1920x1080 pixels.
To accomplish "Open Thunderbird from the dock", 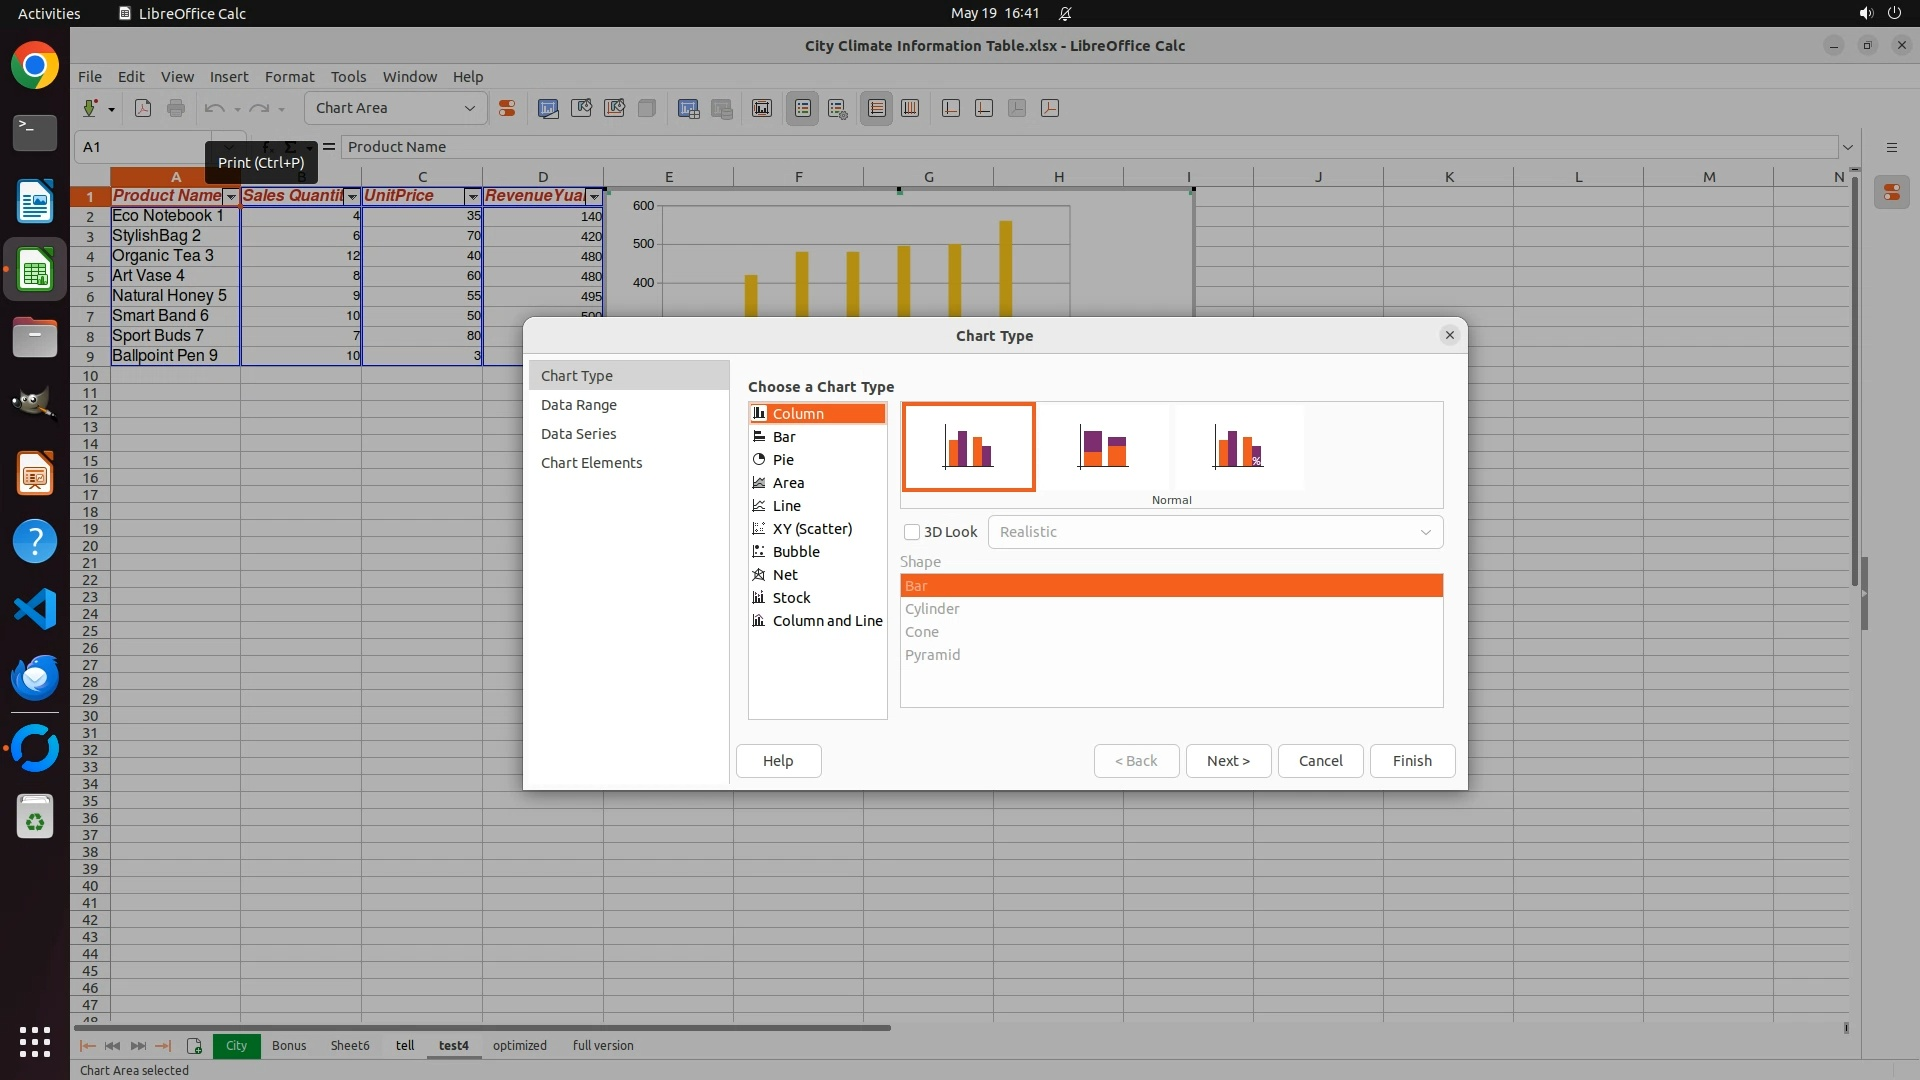I will [35, 679].
